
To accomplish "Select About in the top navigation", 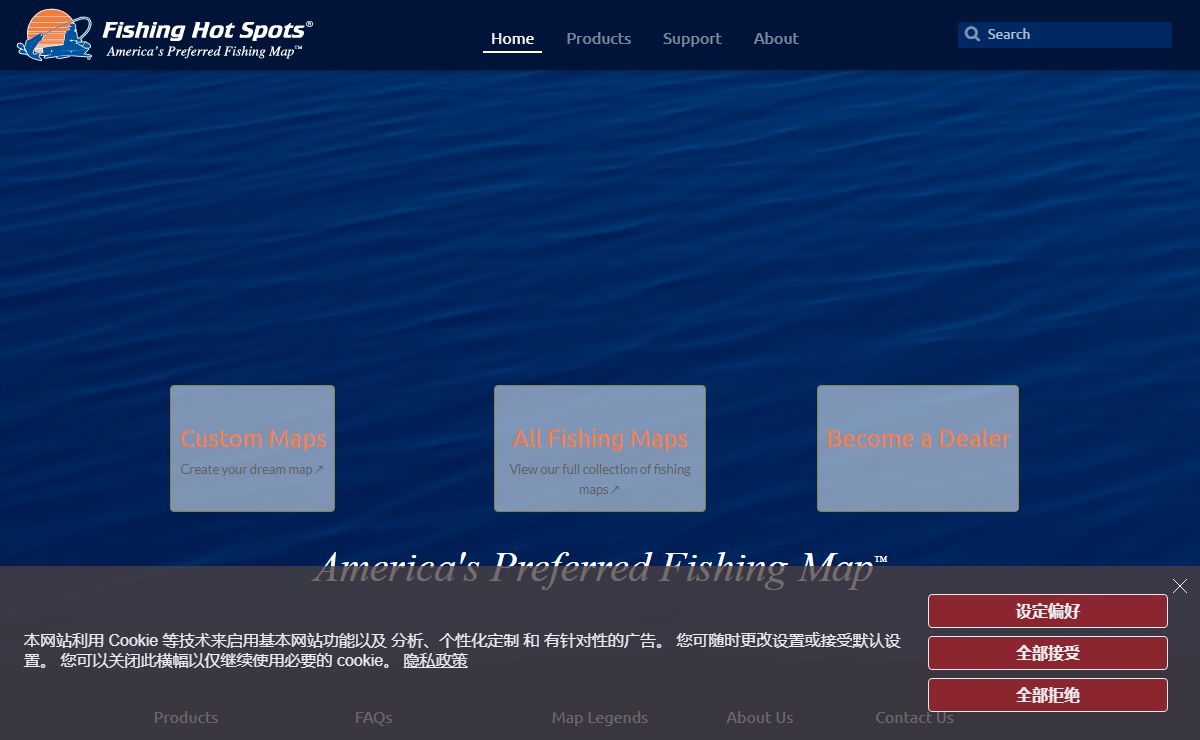I will click(x=776, y=39).
